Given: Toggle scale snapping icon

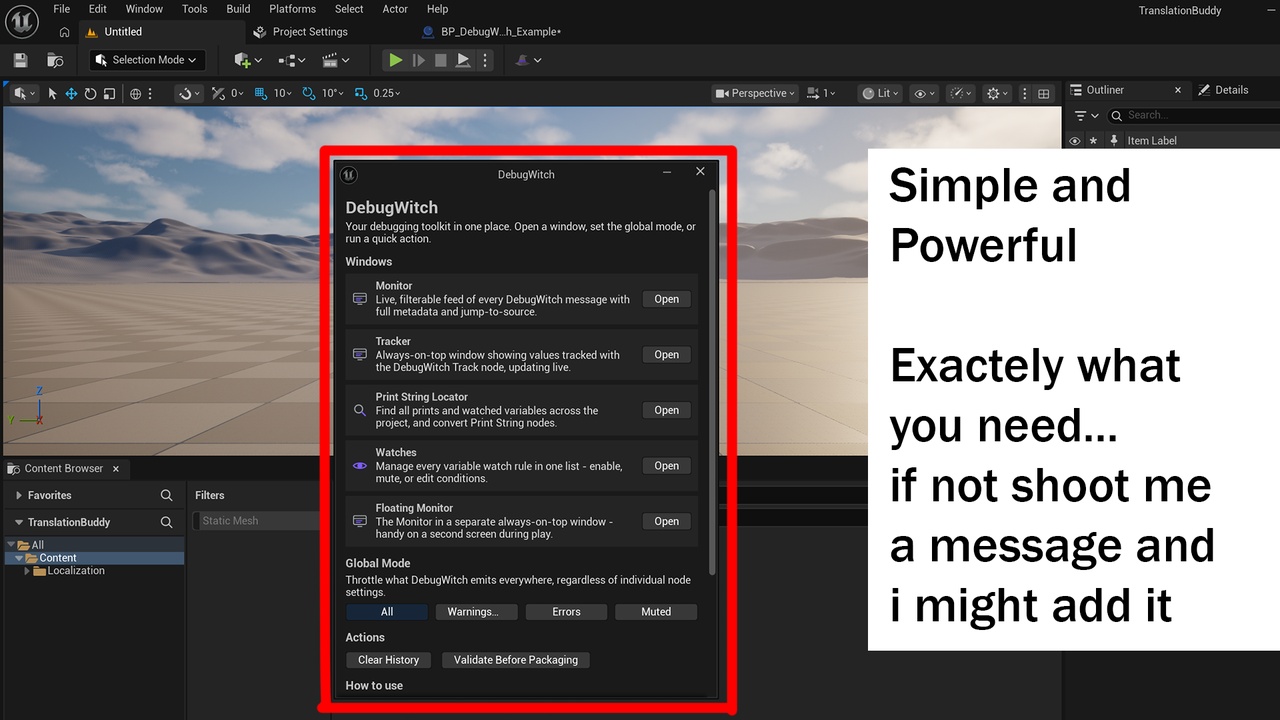Looking at the screenshot, I should click(360, 93).
